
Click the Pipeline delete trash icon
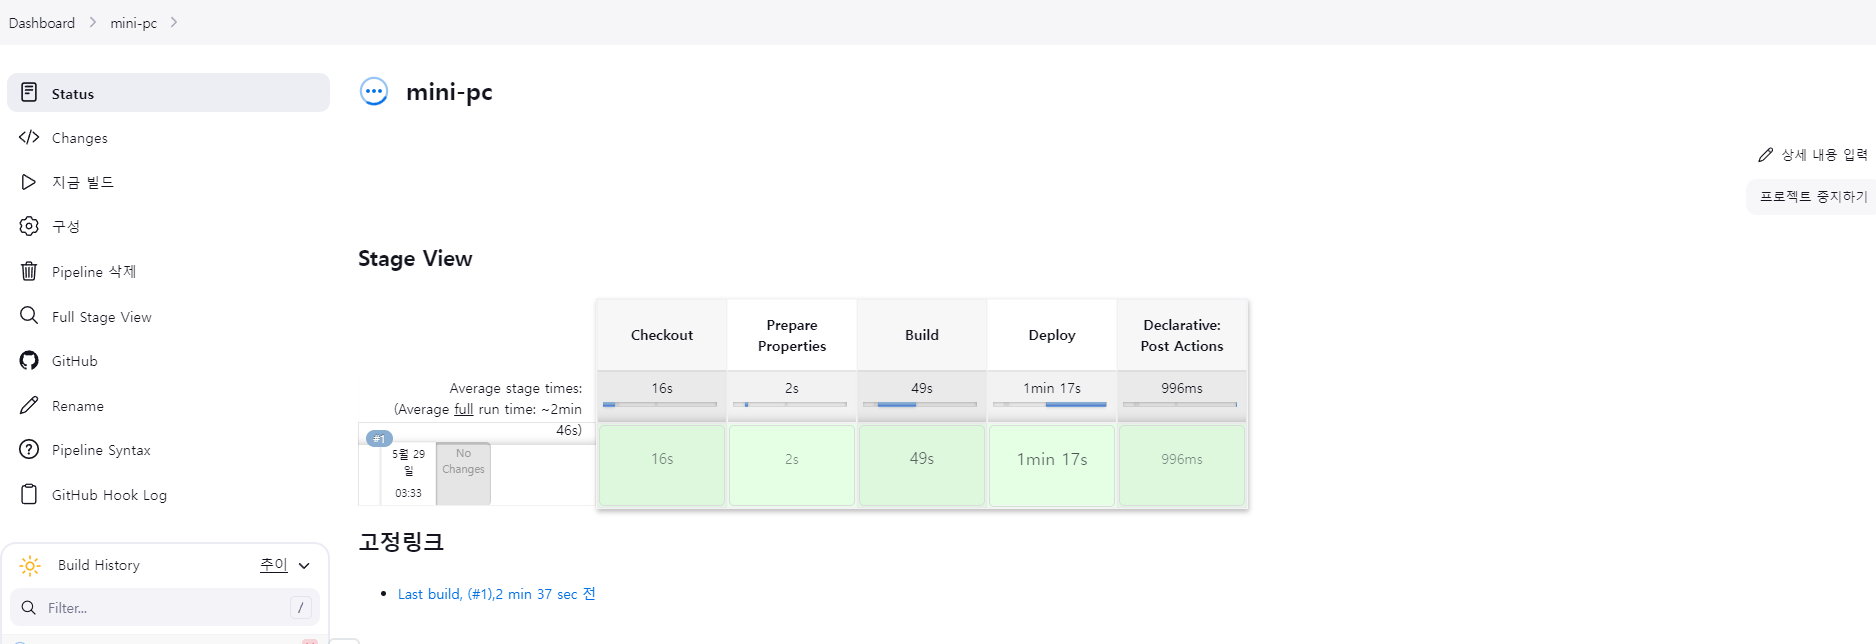point(29,271)
